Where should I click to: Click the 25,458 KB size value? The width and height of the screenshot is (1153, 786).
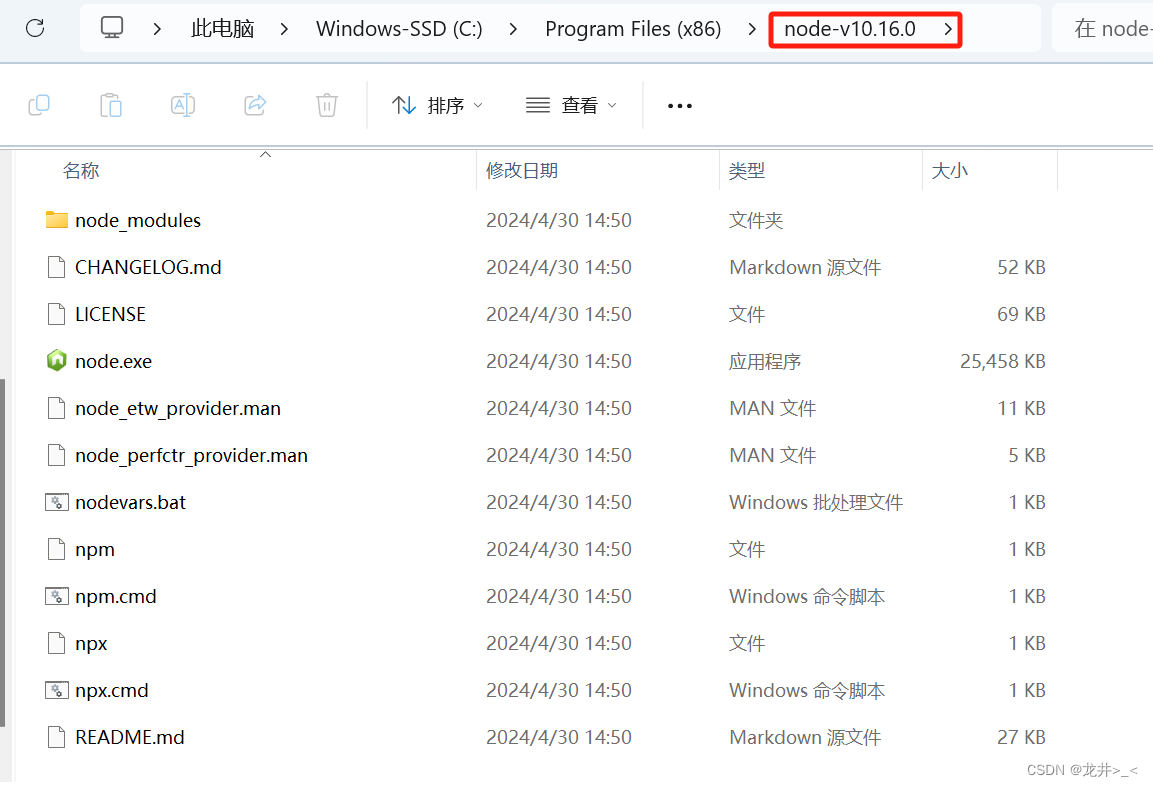(x=1002, y=362)
